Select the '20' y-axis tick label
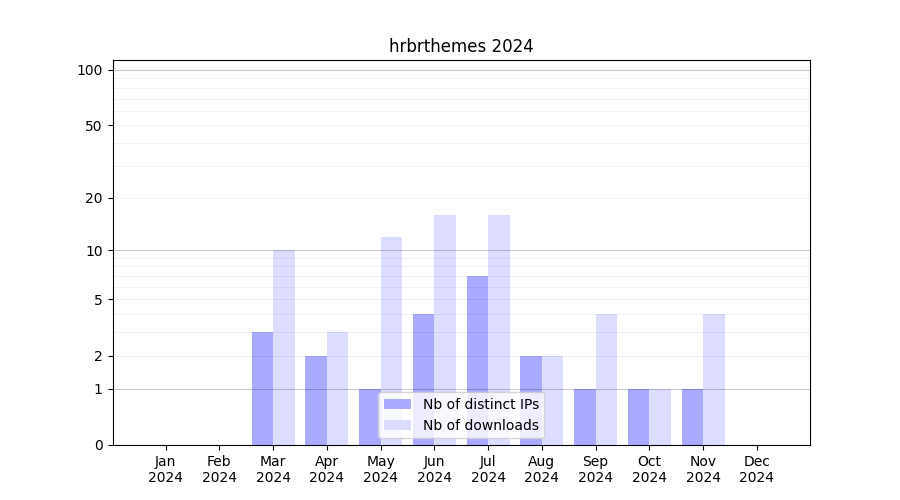900x500 pixels. [x=94, y=198]
